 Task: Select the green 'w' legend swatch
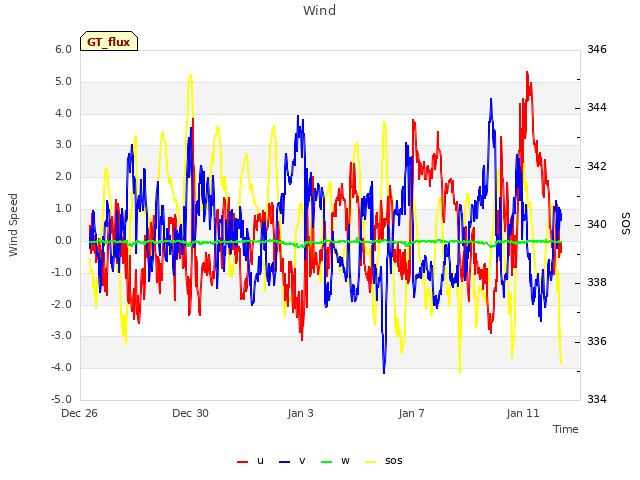coord(327,462)
